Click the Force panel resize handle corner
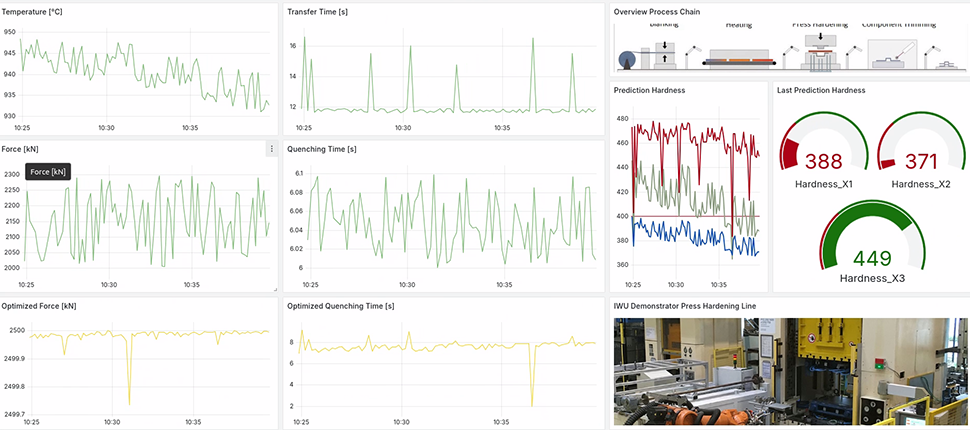The height and width of the screenshot is (430, 970). tap(274, 288)
